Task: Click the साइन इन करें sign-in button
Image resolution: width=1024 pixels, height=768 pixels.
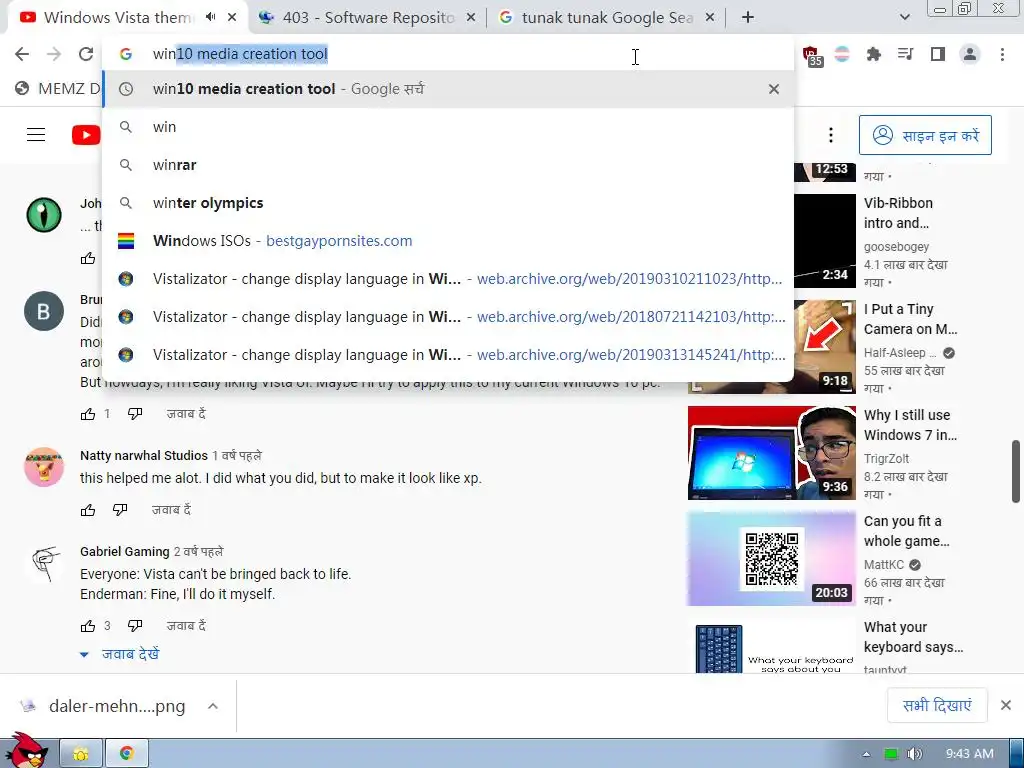Action: tap(925, 135)
